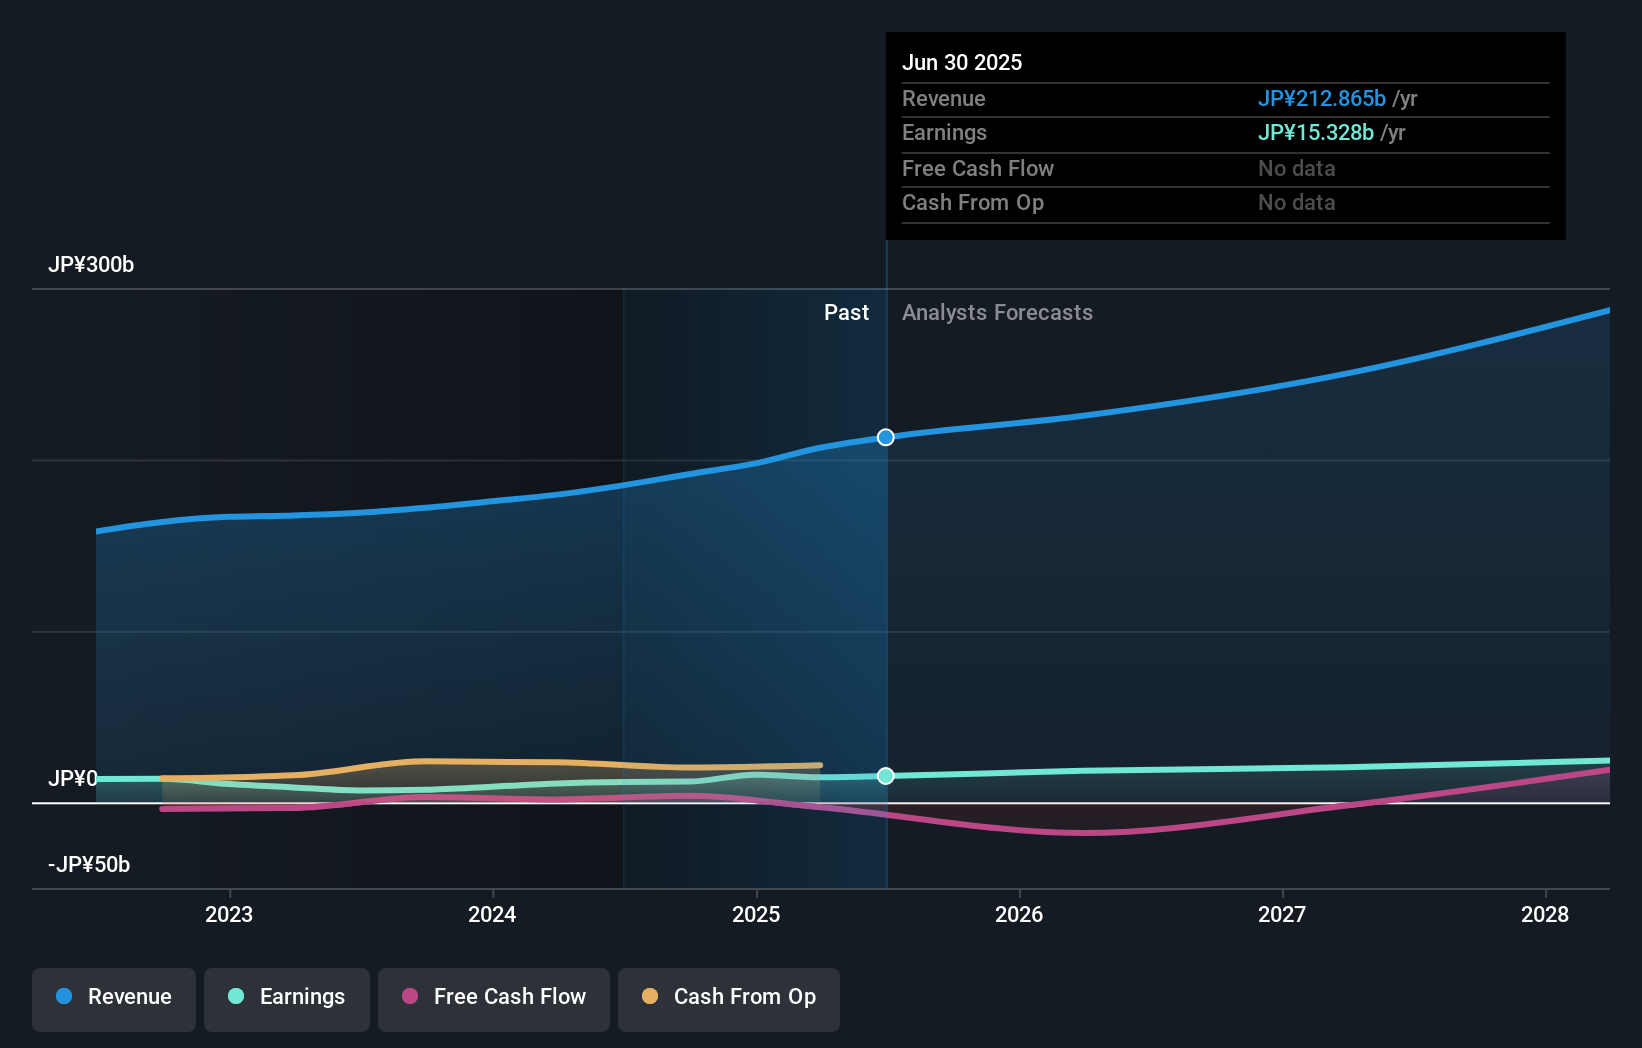Viewport: 1642px width, 1048px height.
Task: Open the Jun 30 2025 tooltip header
Action: [963, 61]
